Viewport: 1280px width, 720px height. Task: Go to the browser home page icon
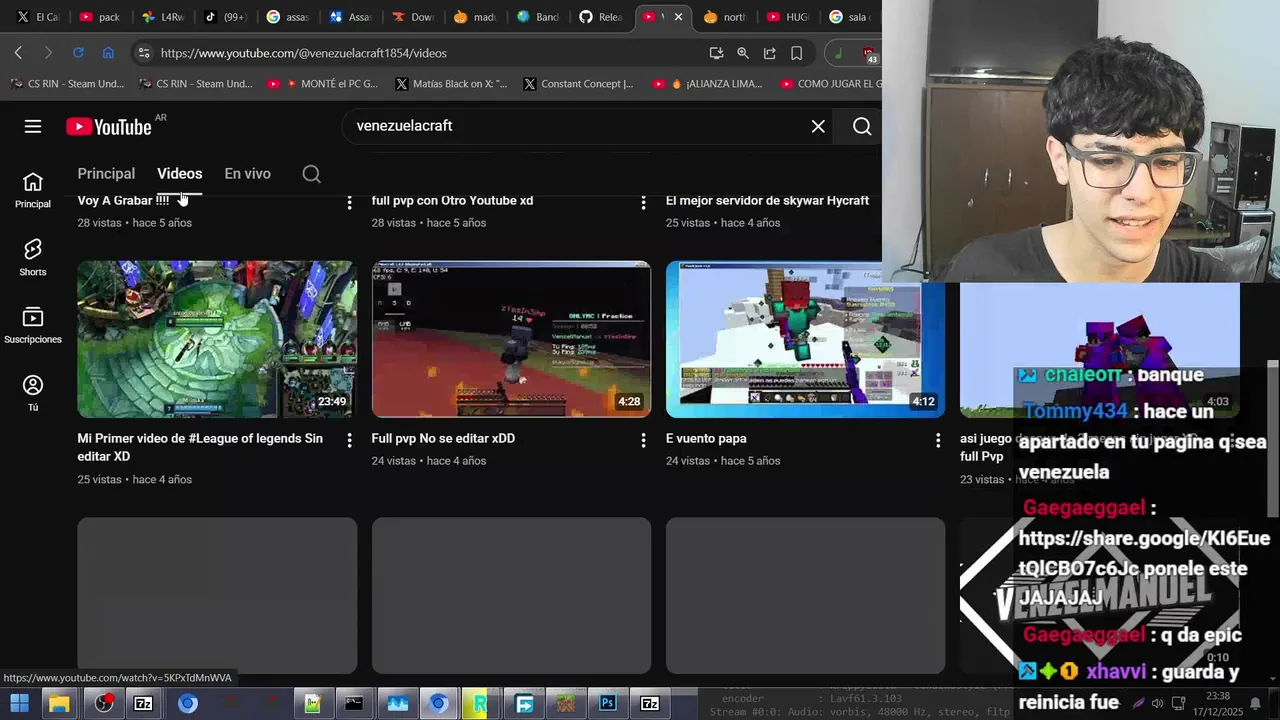coord(108,53)
